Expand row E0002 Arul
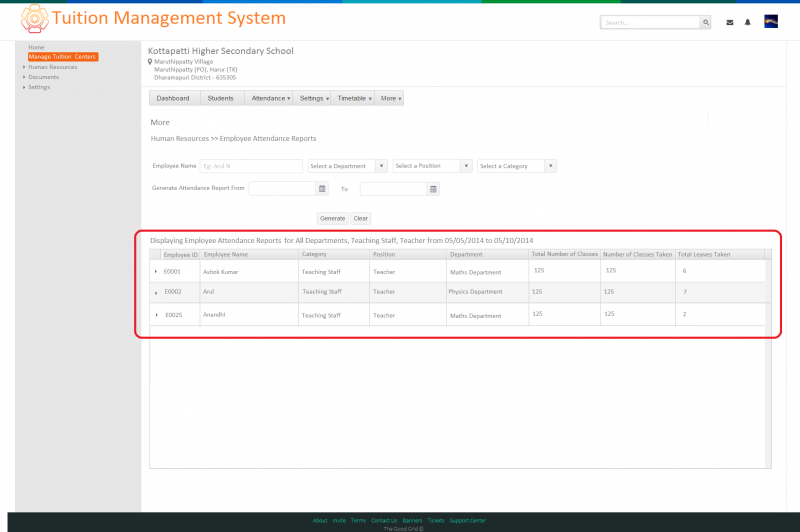800x532 pixels. tap(156, 293)
